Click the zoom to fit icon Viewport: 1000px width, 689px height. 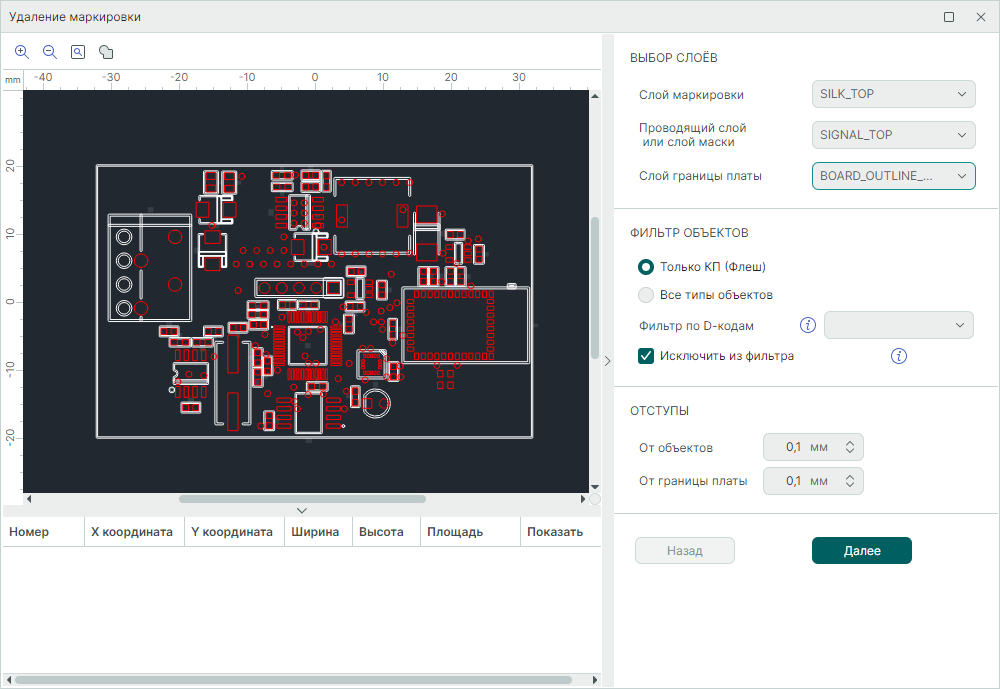click(78, 52)
